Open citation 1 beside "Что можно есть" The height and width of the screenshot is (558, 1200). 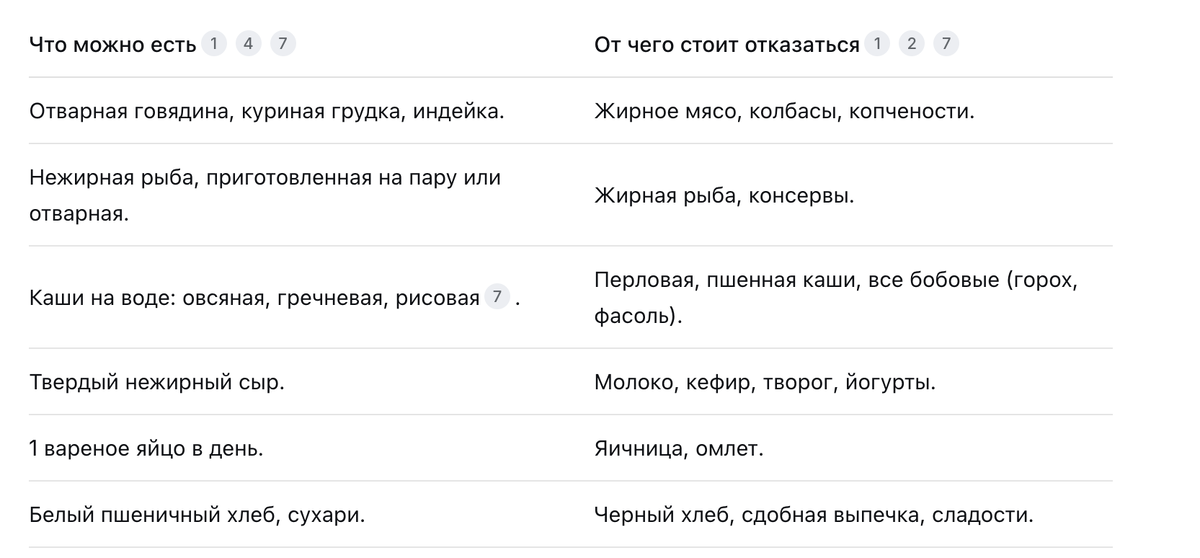[x=214, y=43]
